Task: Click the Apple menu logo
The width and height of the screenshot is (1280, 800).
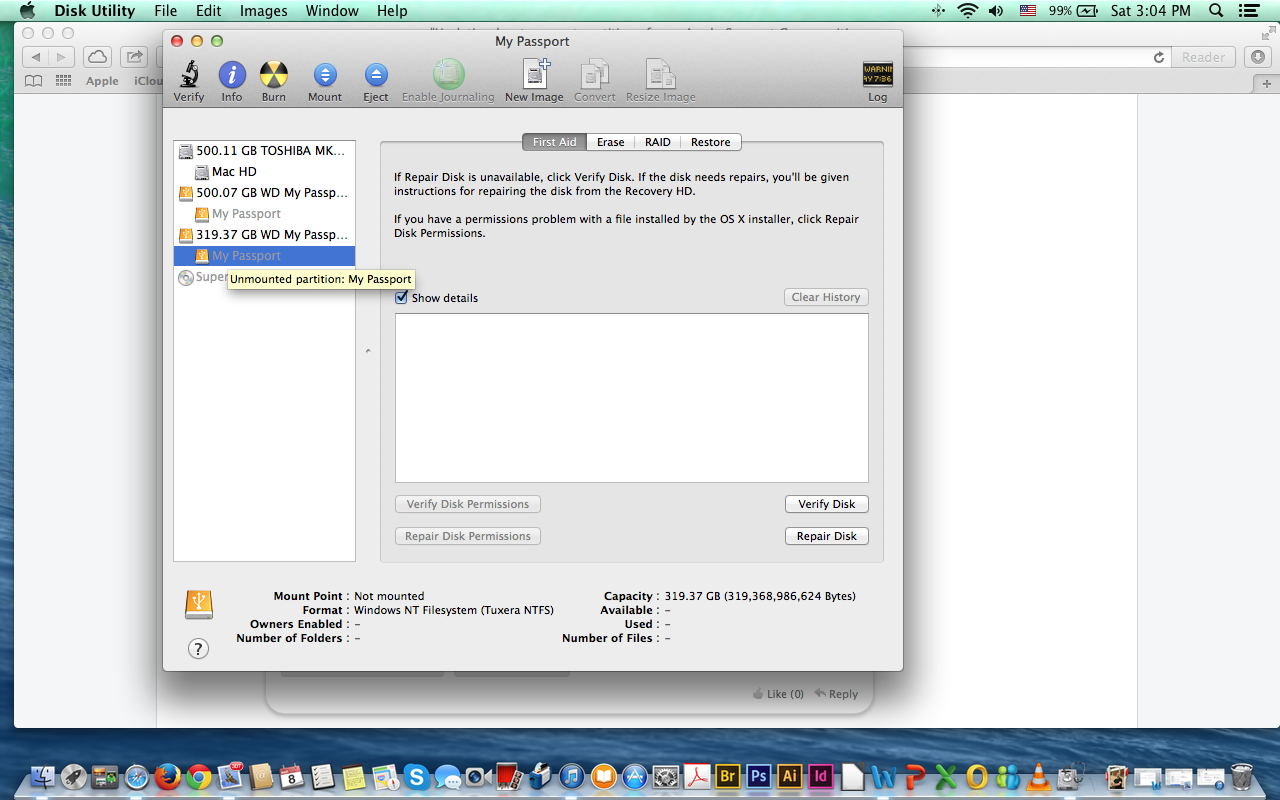Action: [27, 11]
